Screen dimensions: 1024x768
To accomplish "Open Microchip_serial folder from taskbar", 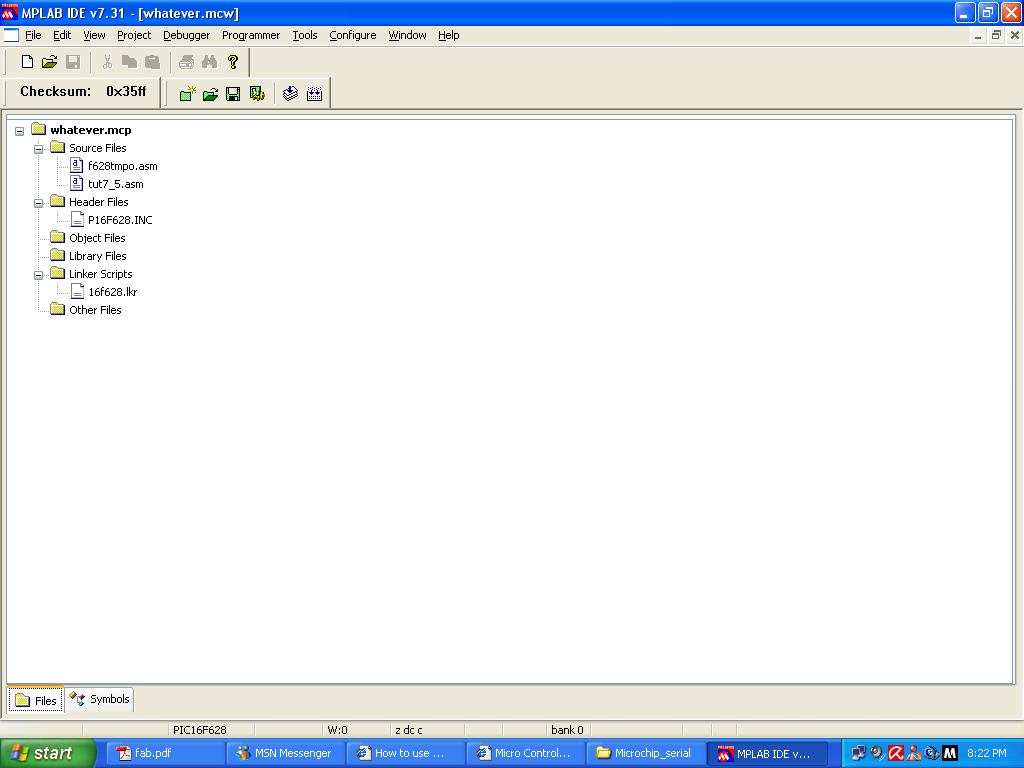I will [x=645, y=753].
